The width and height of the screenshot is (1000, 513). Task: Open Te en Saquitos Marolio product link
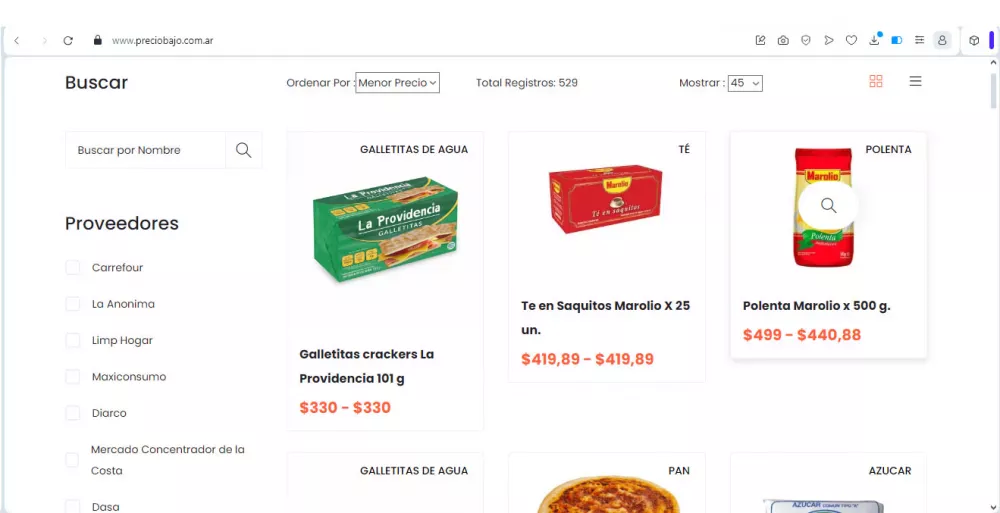605,318
